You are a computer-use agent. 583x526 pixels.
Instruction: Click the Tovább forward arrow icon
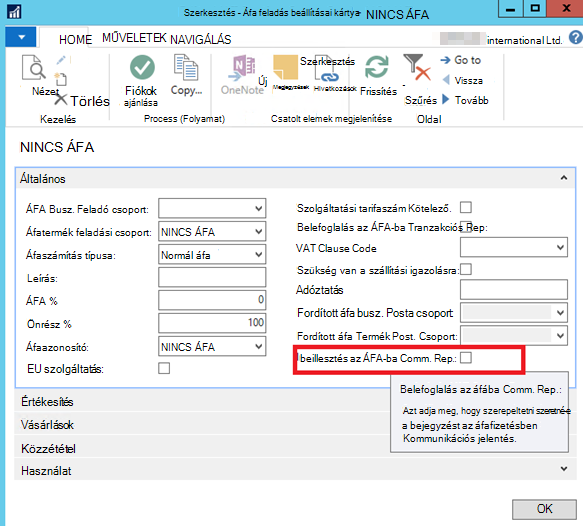pyautogui.click(x=445, y=99)
